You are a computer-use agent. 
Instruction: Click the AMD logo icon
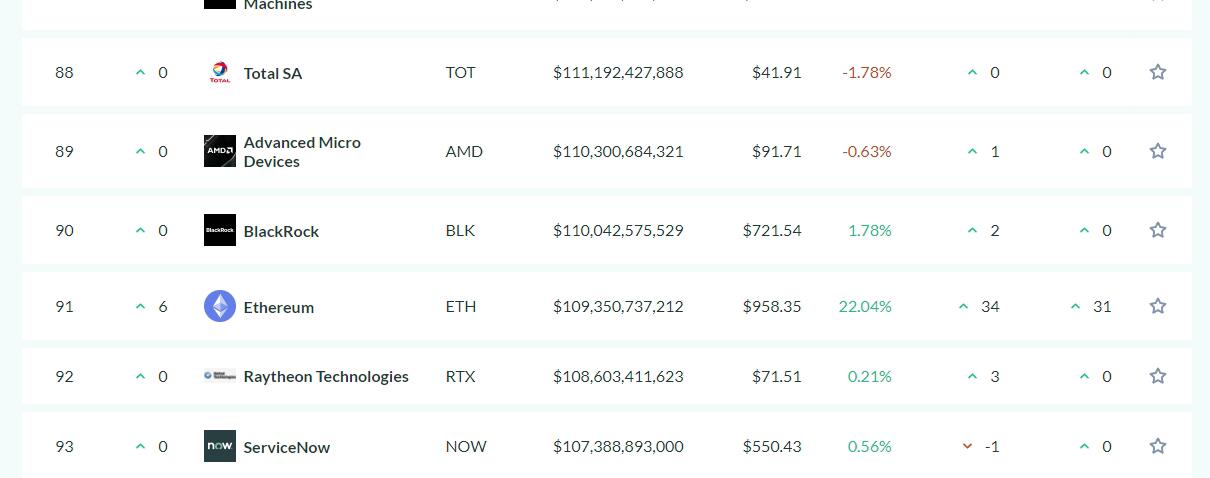tap(220, 151)
